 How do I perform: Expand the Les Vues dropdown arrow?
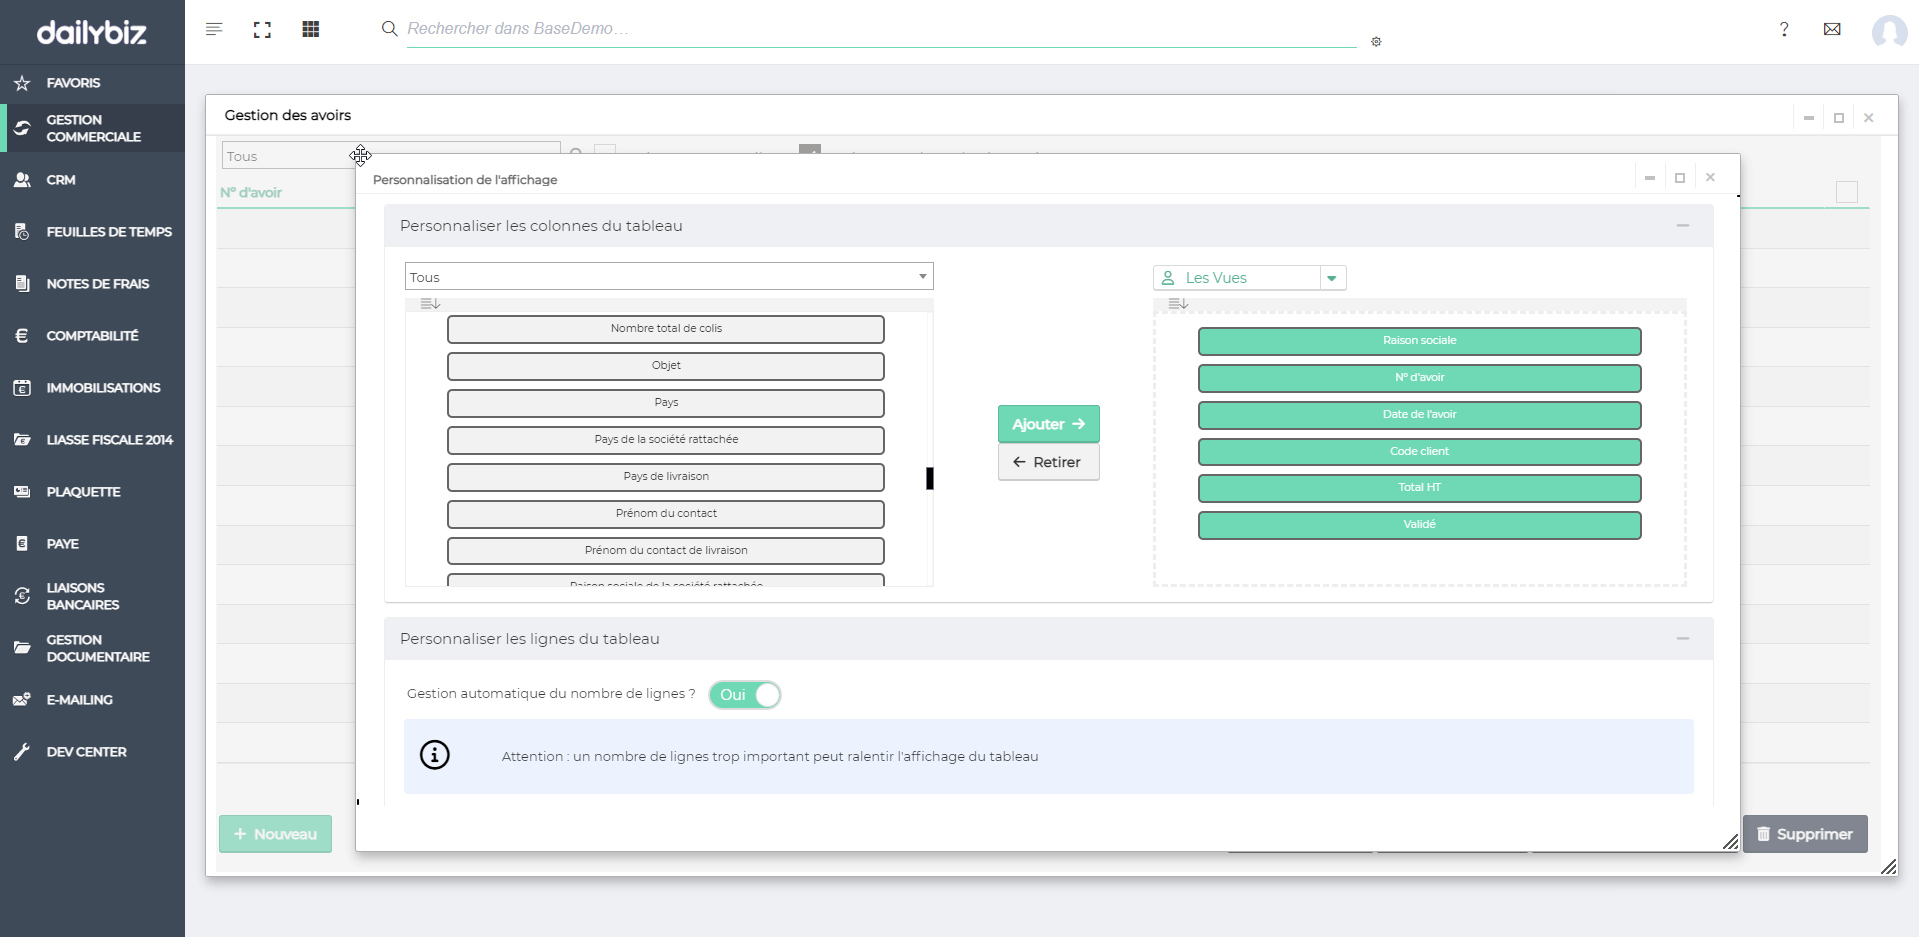1332,278
